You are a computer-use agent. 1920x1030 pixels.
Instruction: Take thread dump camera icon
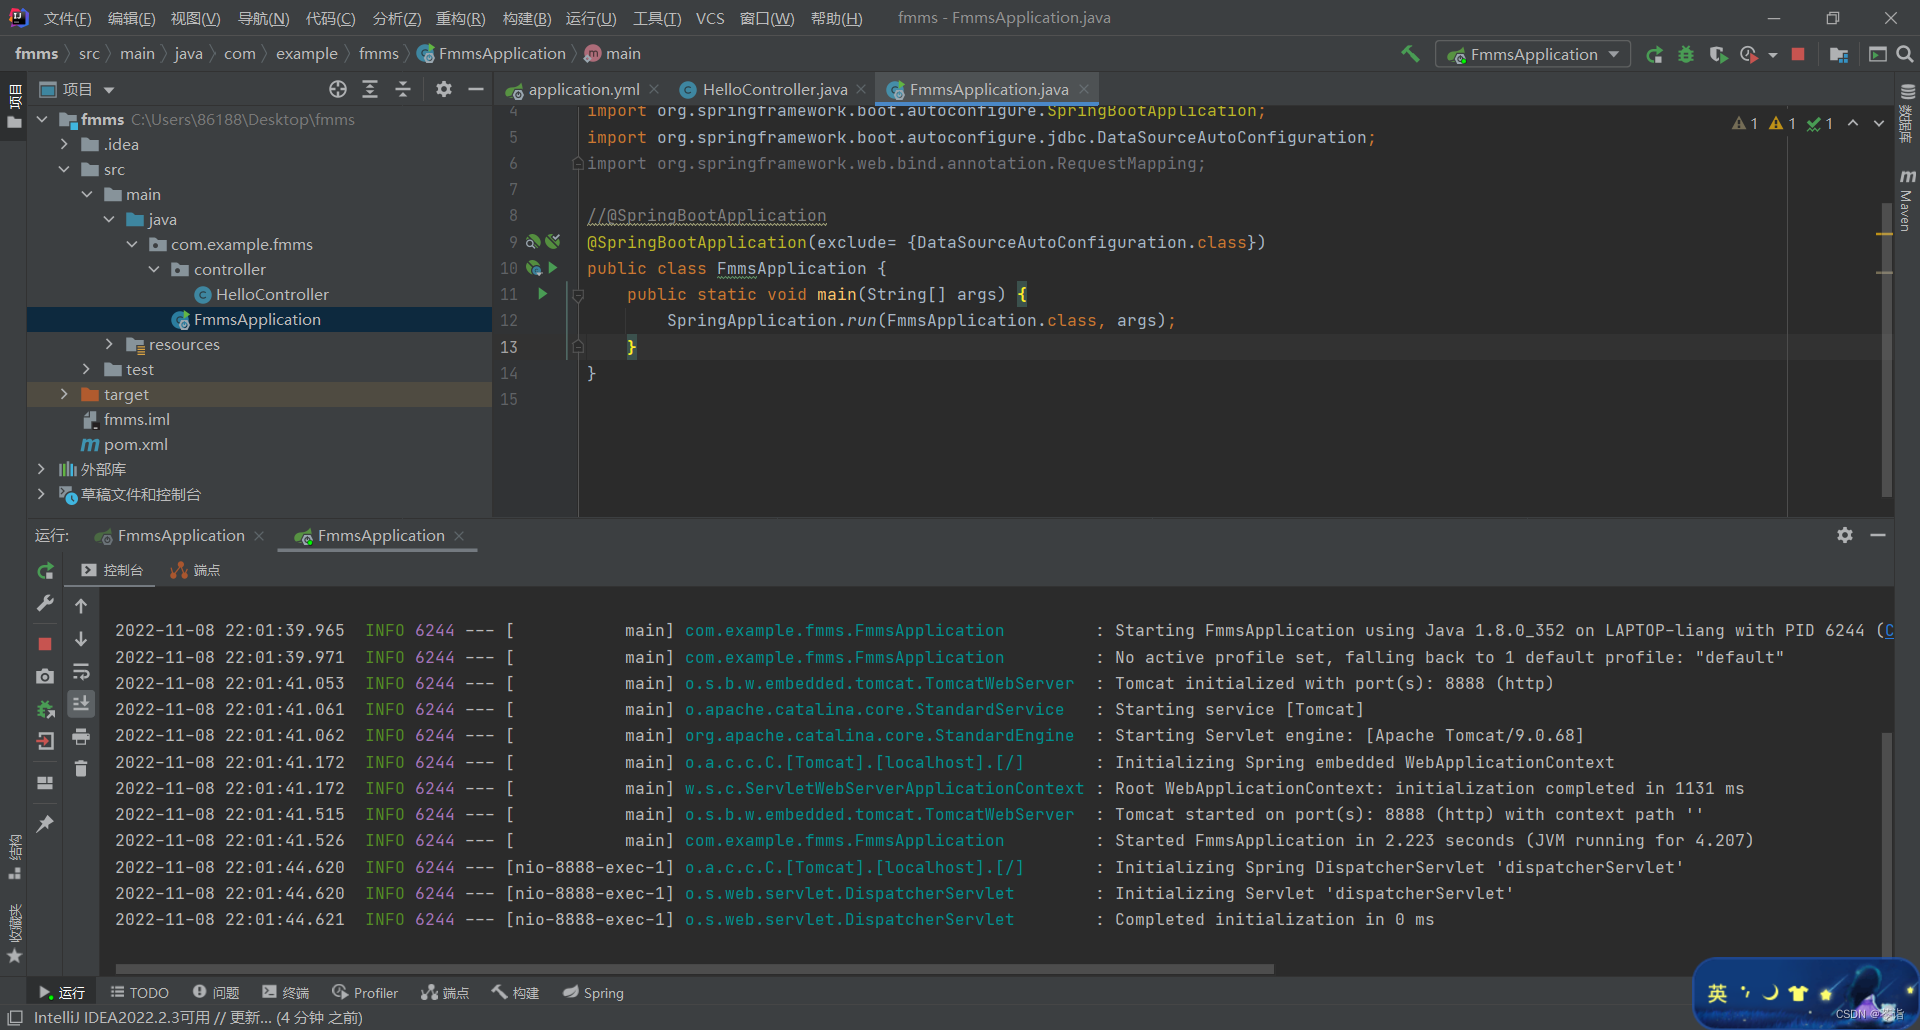[x=45, y=676]
